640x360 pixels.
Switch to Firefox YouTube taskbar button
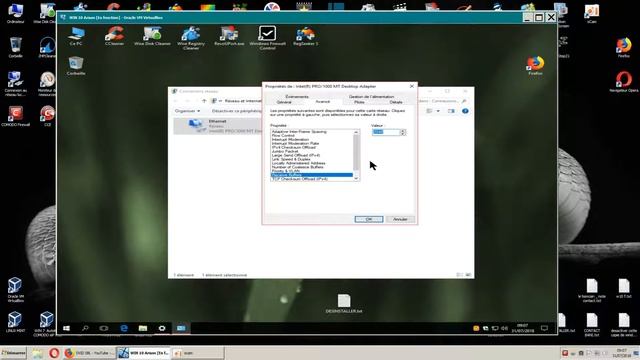(x=89, y=353)
